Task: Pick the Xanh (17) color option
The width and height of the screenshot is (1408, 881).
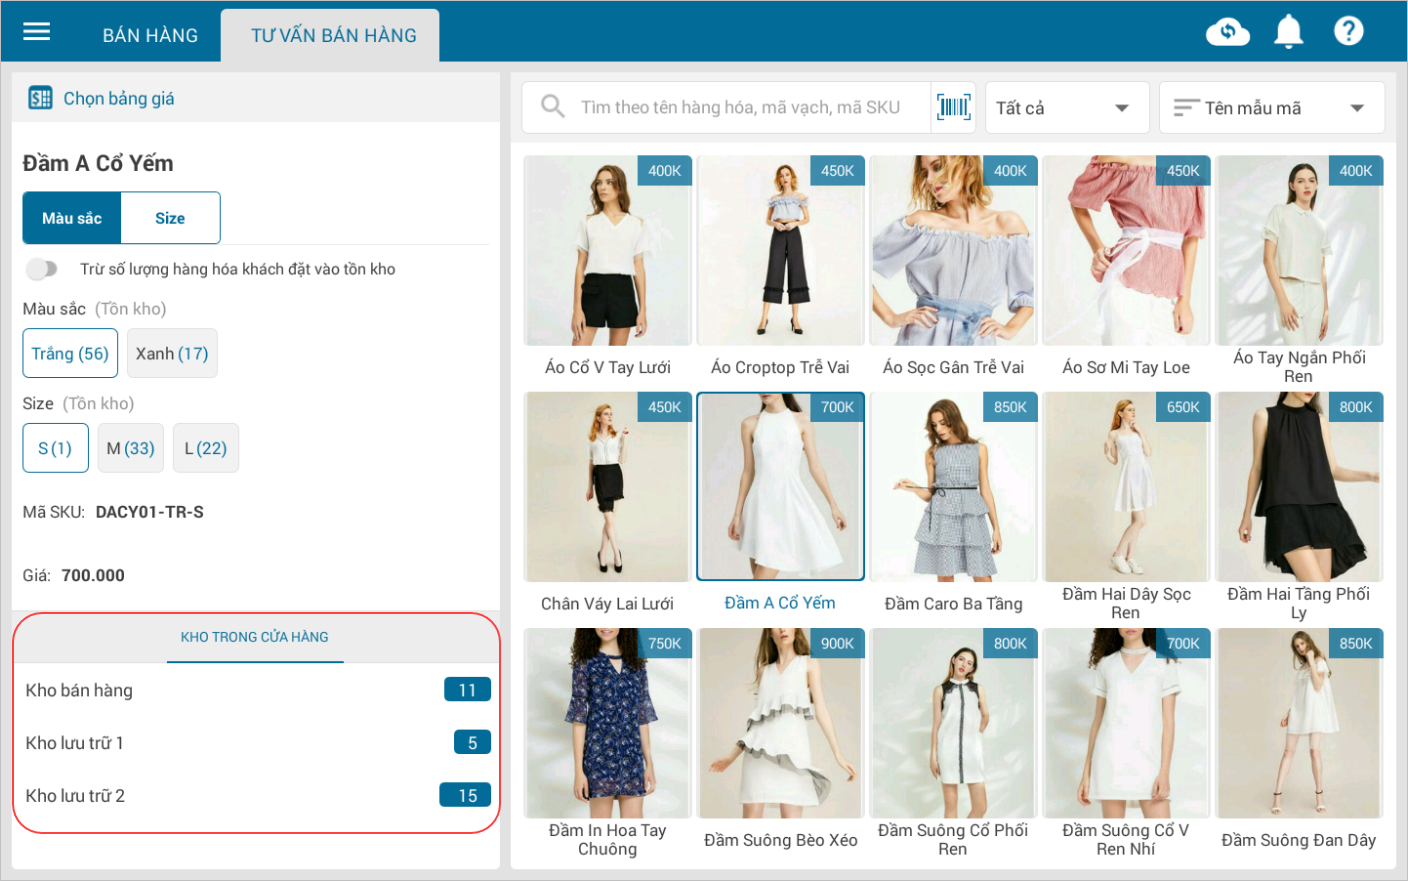Action: pos(172,353)
